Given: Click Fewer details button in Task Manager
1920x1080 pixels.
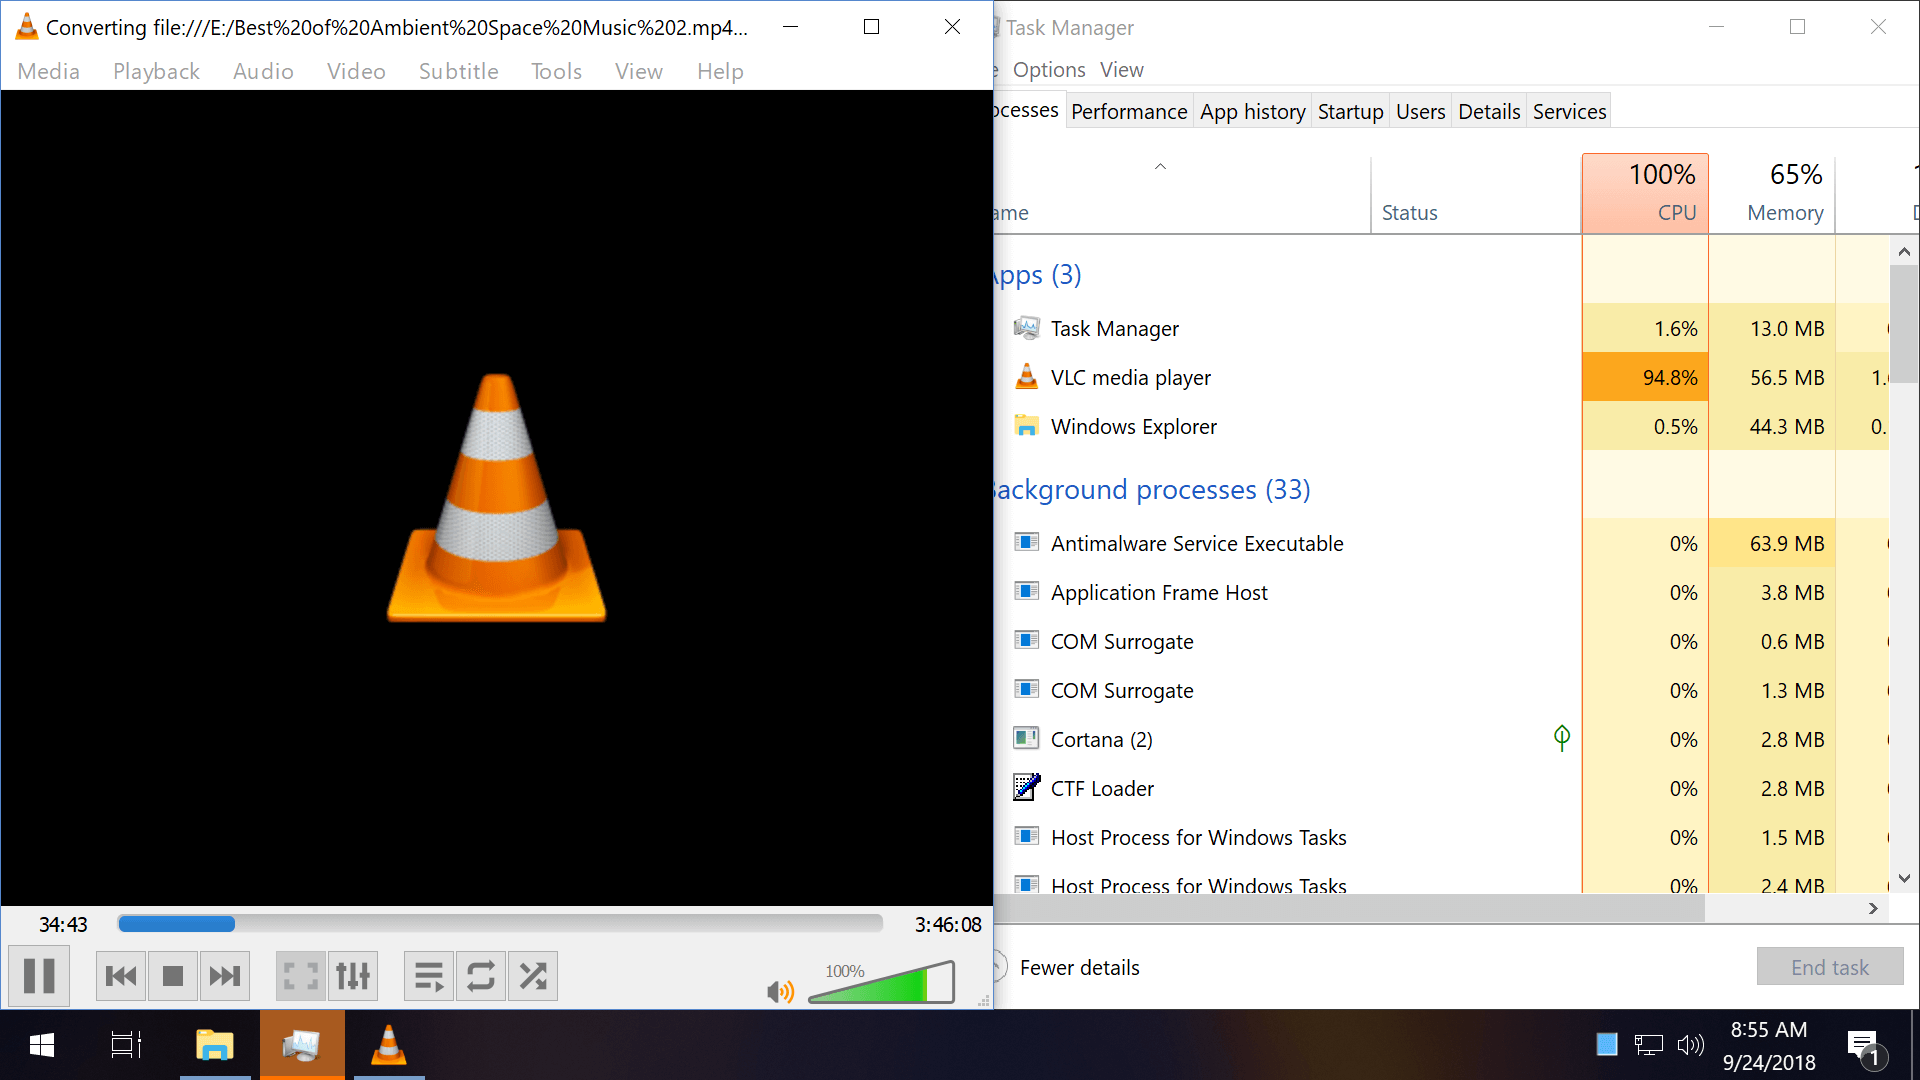Looking at the screenshot, I should click(x=1080, y=967).
